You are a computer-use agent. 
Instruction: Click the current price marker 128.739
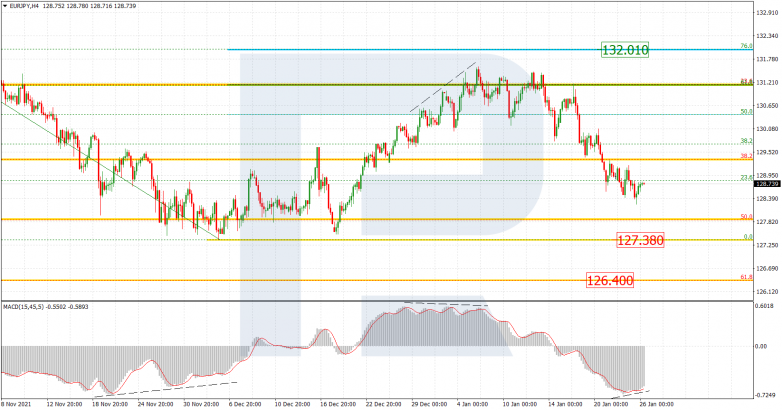pyautogui.click(x=767, y=184)
